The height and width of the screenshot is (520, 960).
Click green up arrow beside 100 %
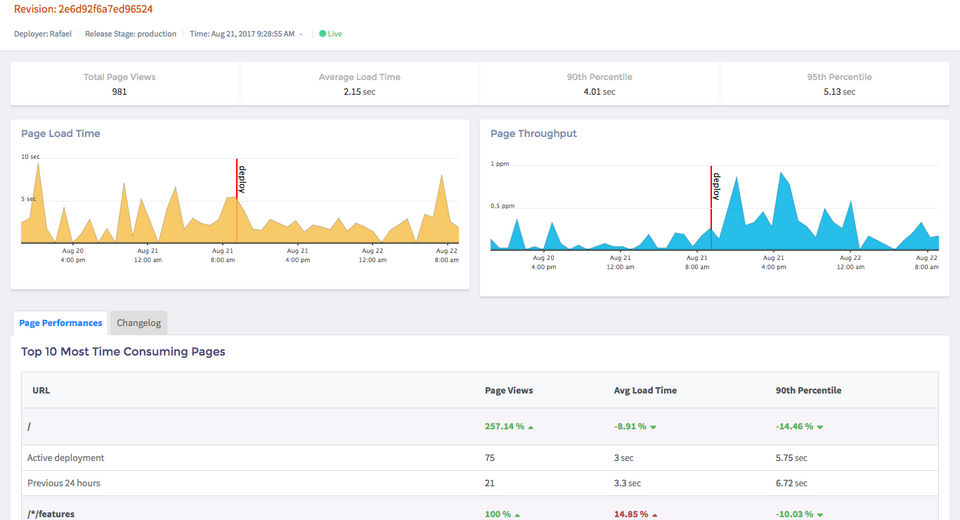[x=517, y=515]
